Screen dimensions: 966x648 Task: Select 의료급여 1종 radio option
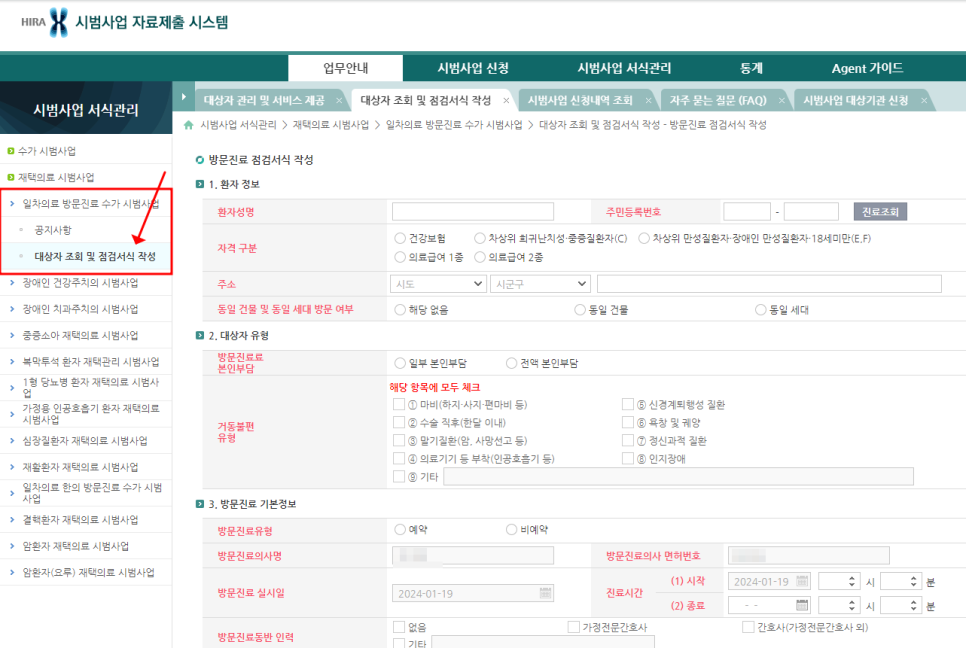(400, 257)
